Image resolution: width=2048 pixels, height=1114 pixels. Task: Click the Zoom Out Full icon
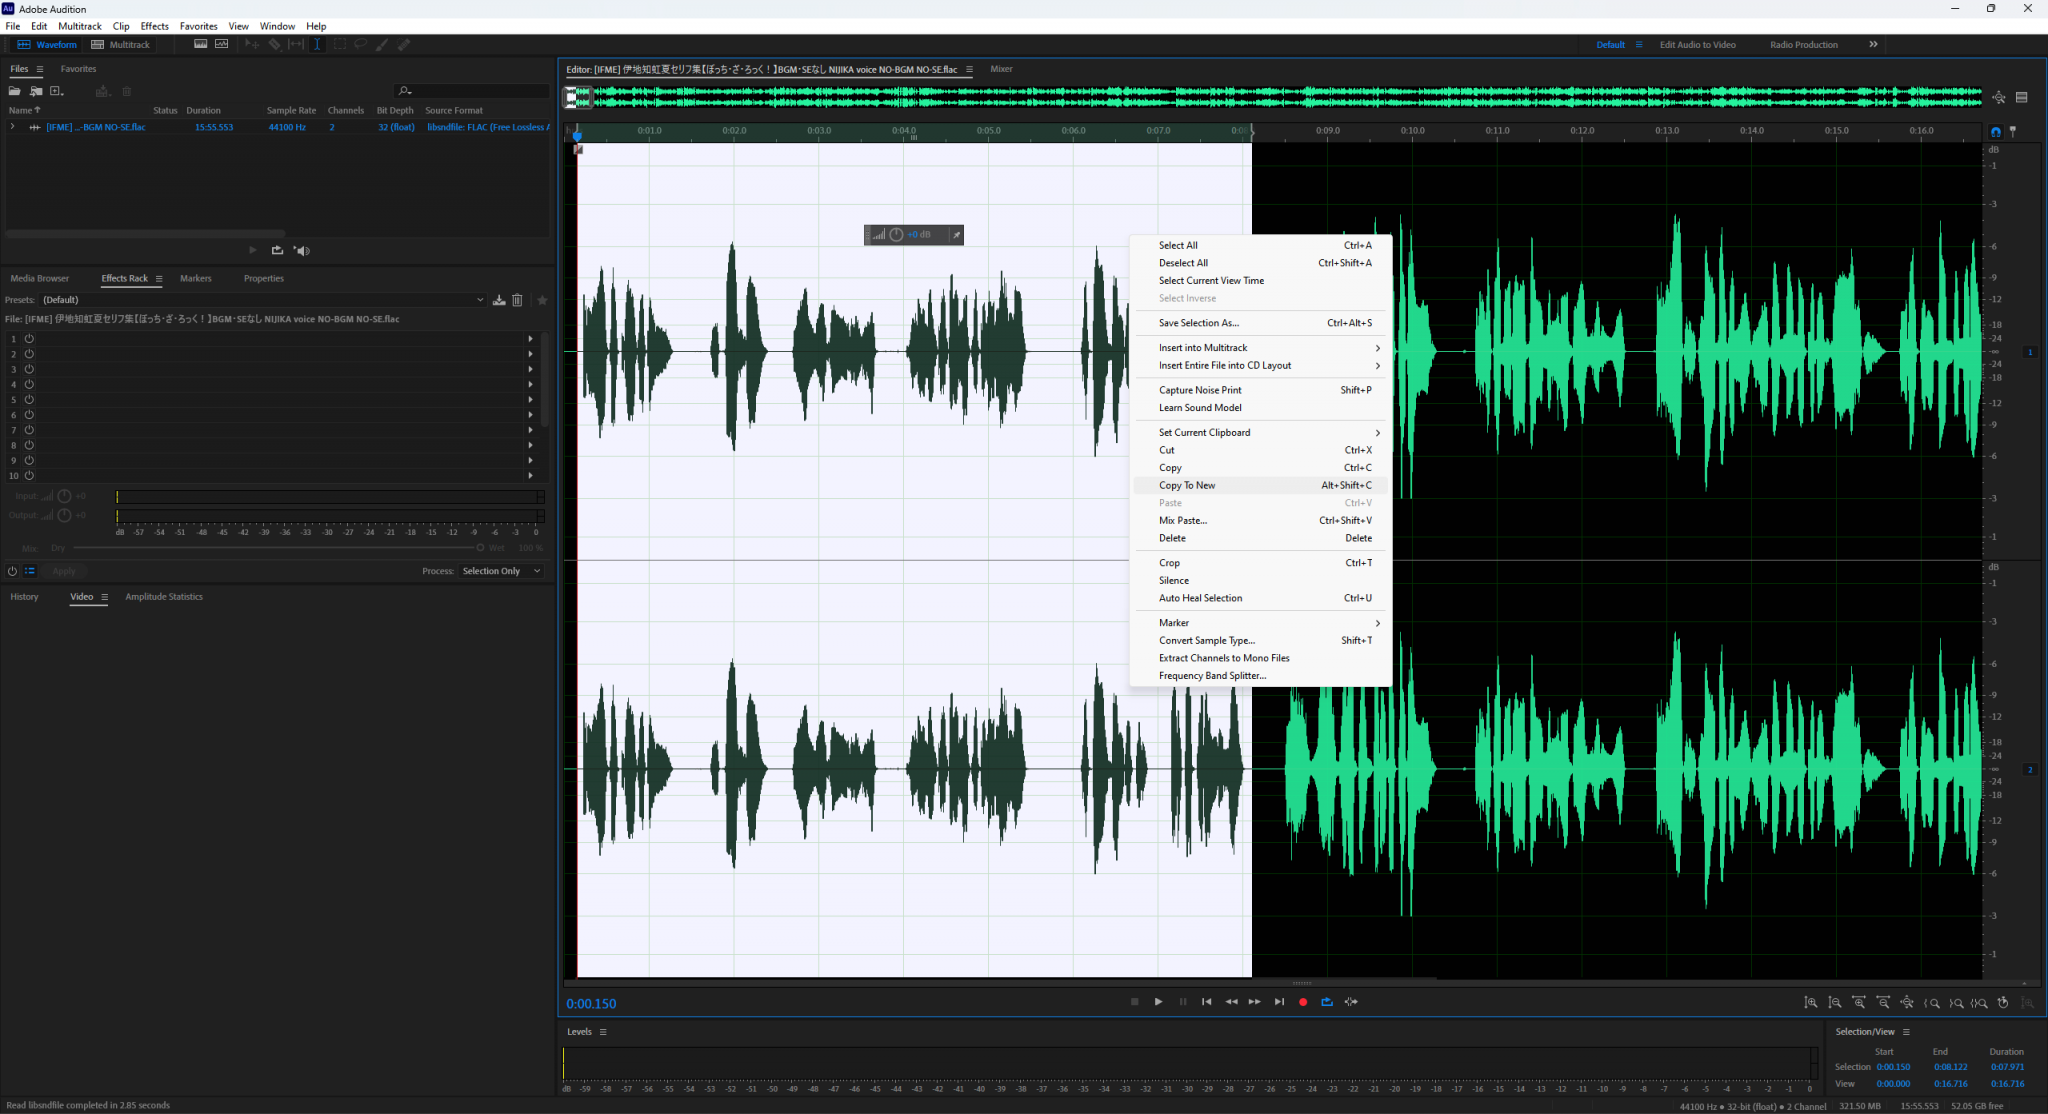[x=1908, y=1002]
